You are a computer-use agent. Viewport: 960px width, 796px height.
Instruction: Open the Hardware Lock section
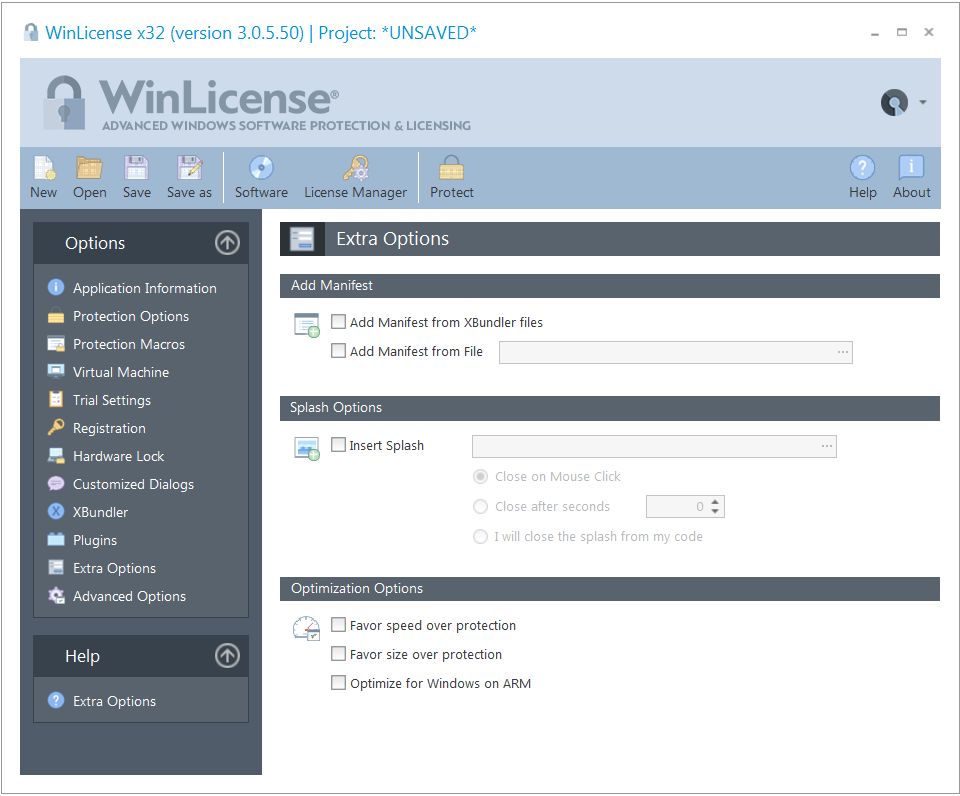(118, 456)
